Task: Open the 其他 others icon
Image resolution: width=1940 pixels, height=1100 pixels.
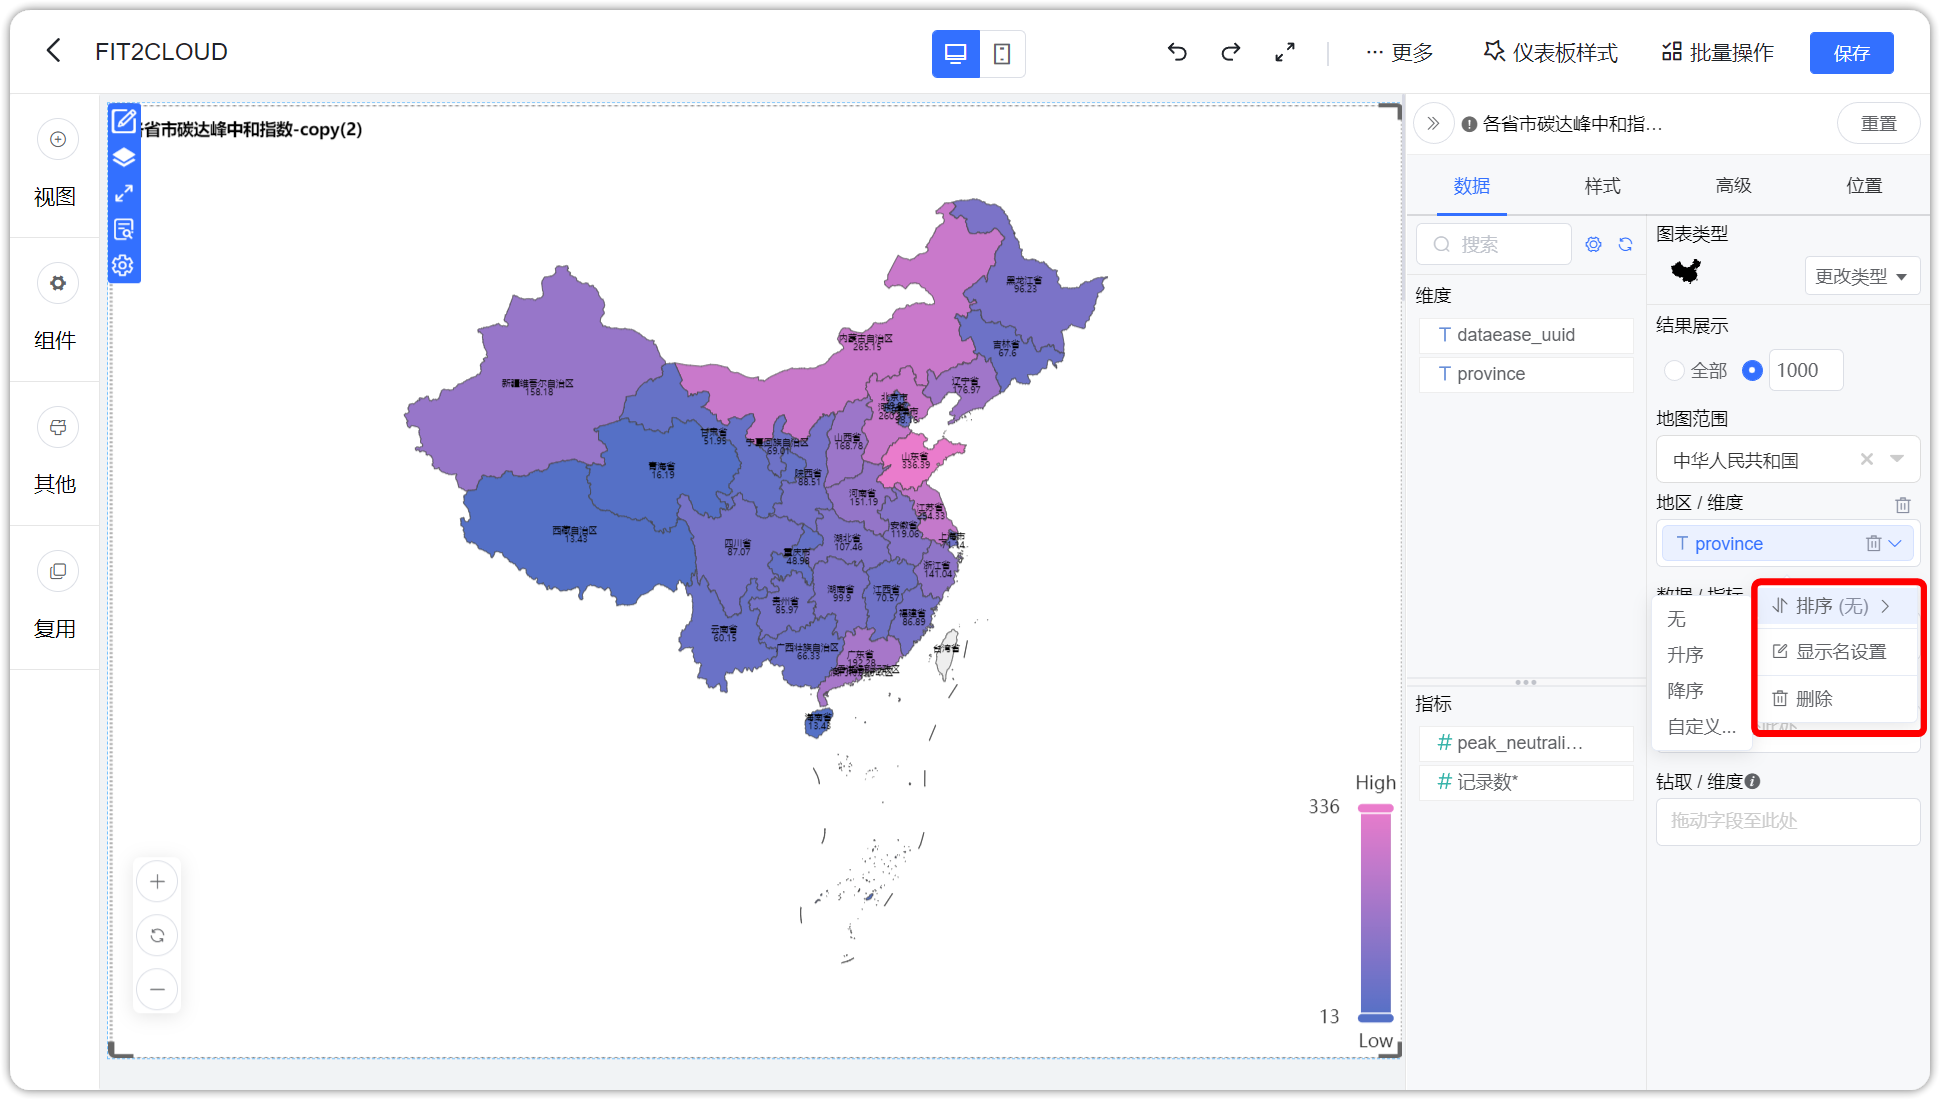Action: coord(58,427)
